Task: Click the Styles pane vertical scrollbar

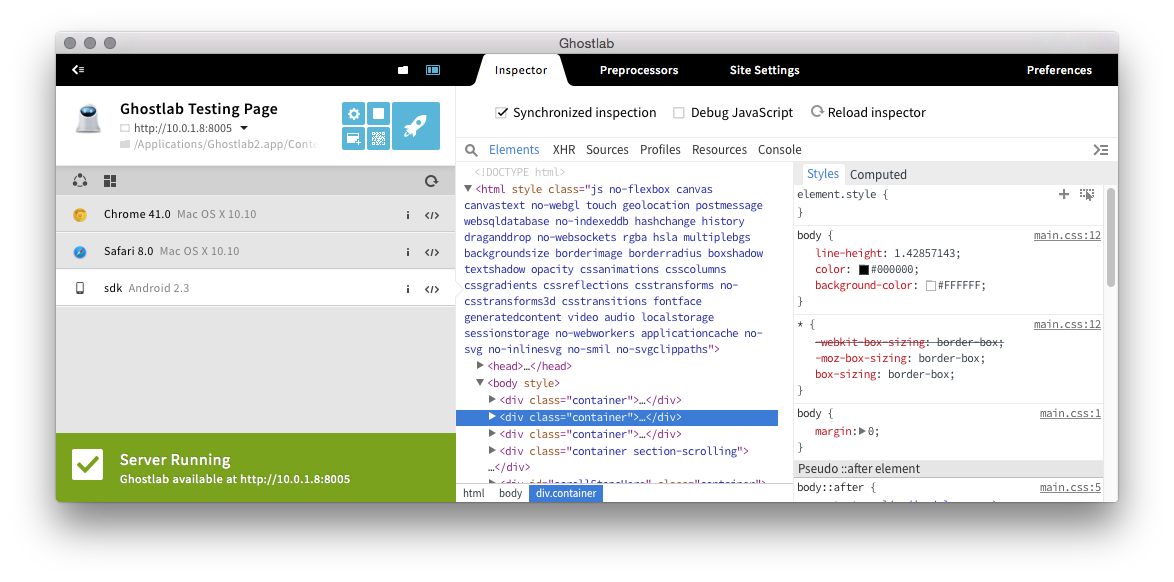Action: tap(1110, 237)
